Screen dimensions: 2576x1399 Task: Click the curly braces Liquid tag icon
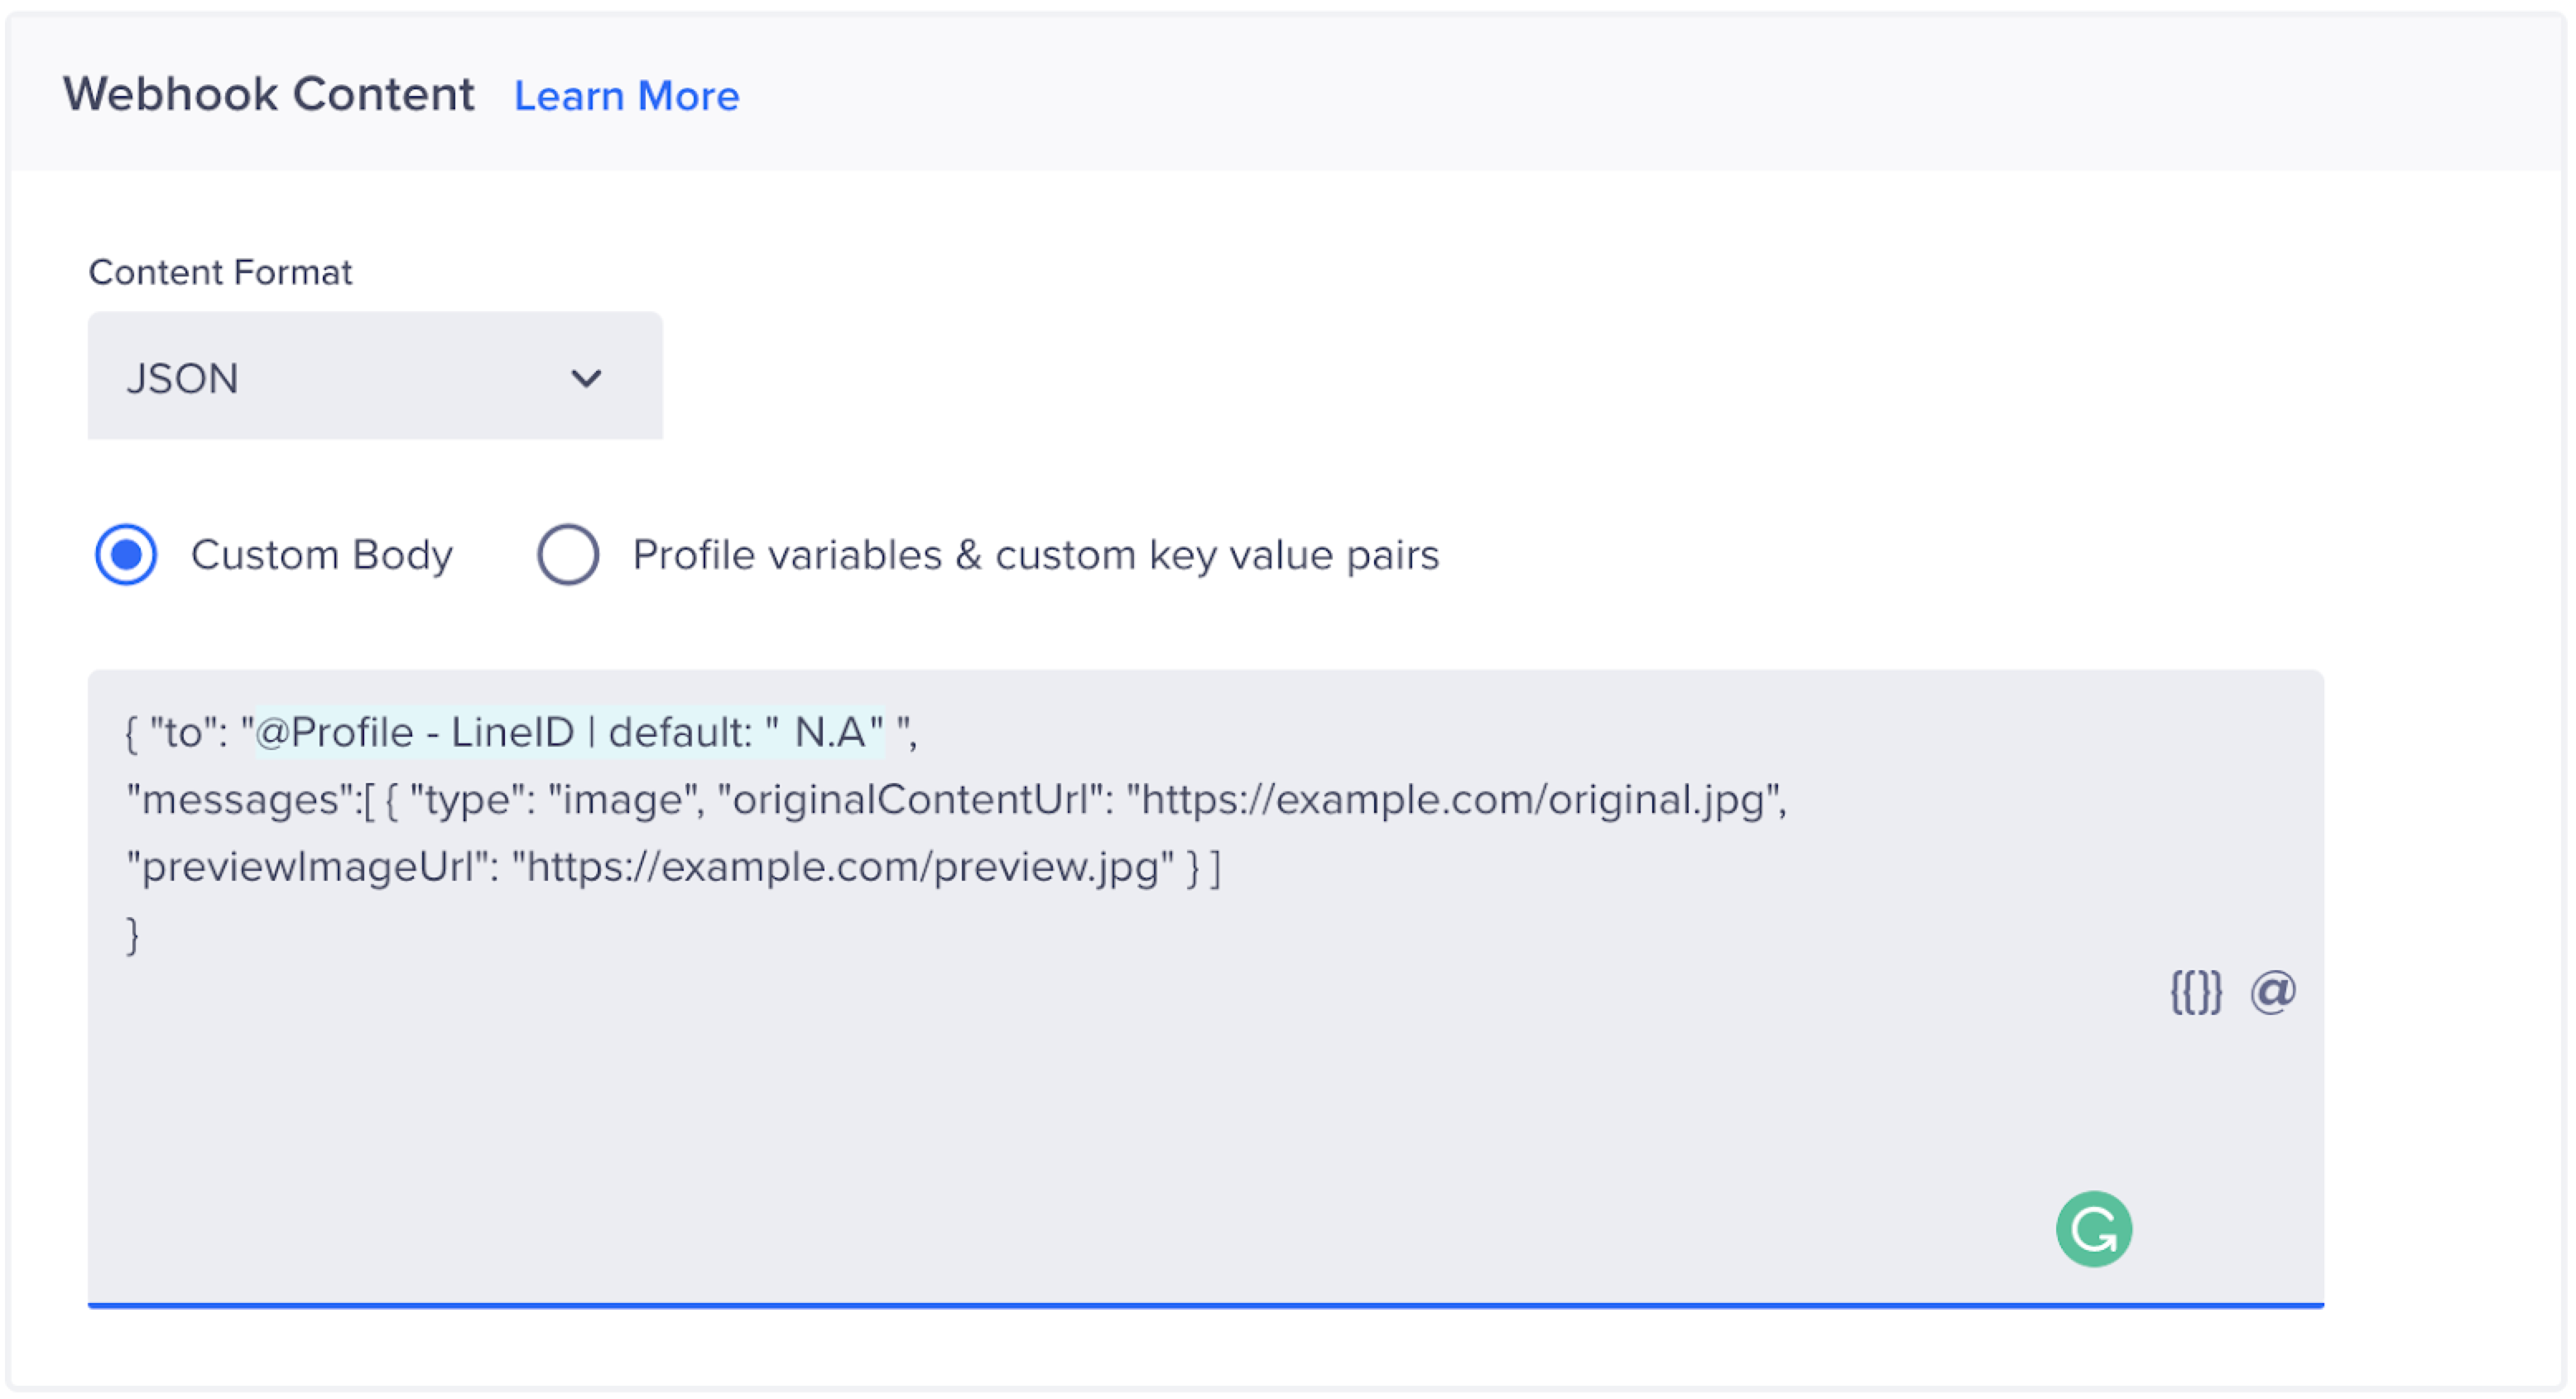[x=2195, y=992]
